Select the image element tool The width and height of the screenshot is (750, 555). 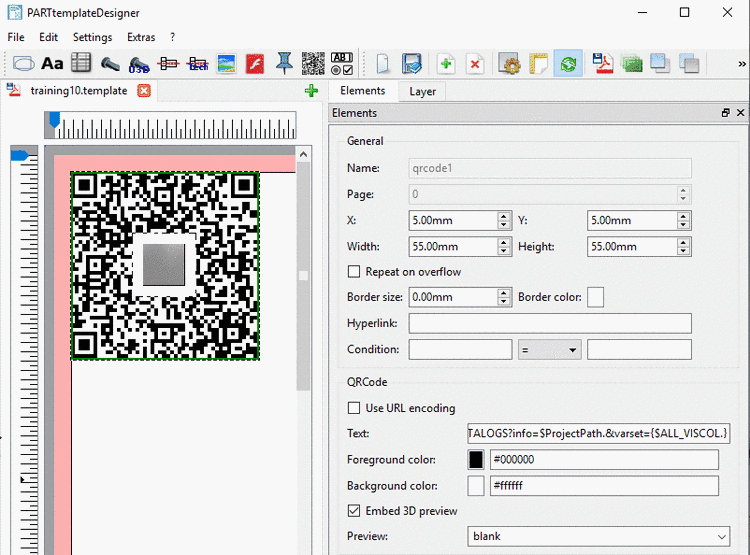tap(227, 64)
